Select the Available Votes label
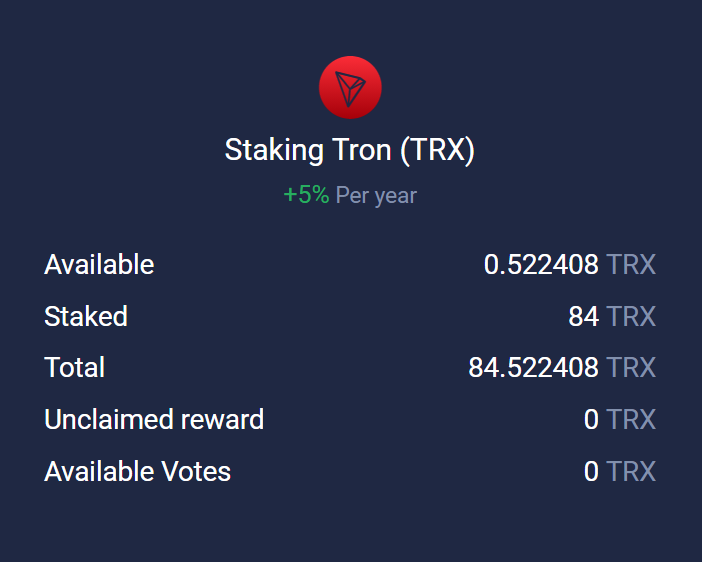Viewport: 702px width, 562px height. [x=137, y=471]
